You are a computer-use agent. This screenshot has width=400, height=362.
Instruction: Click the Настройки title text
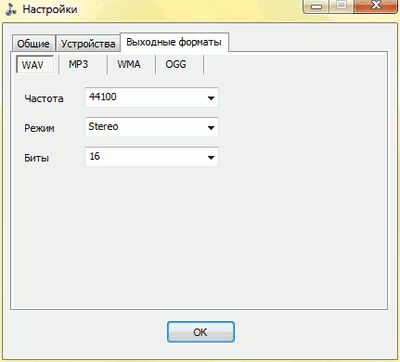coord(50,9)
